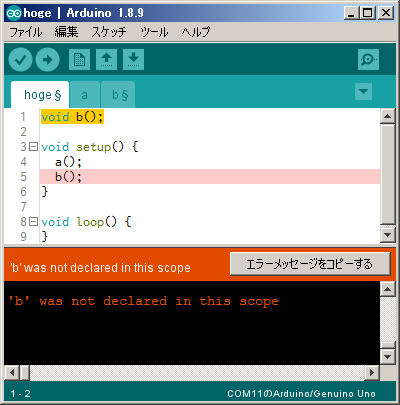The height and width of the screenshot is (405, 400).
Task: Switch to the b tab
Action: 118,95
